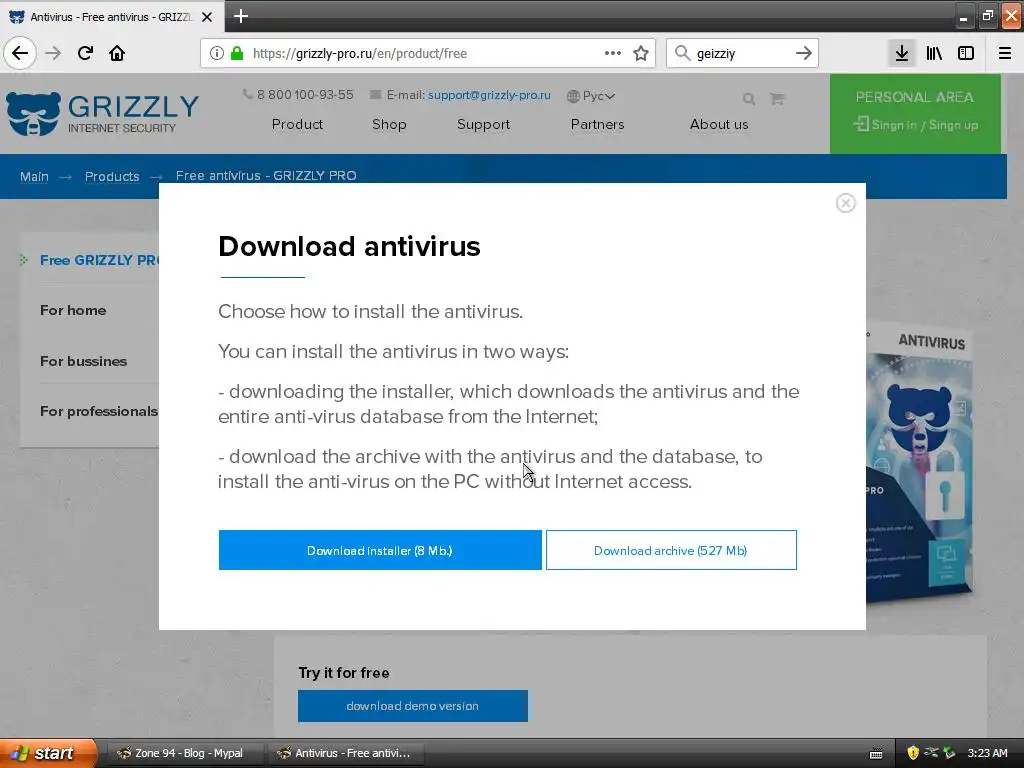Open the Partners menu
Viewport: 1024px width, 768px height.
[x=598, y=124]
